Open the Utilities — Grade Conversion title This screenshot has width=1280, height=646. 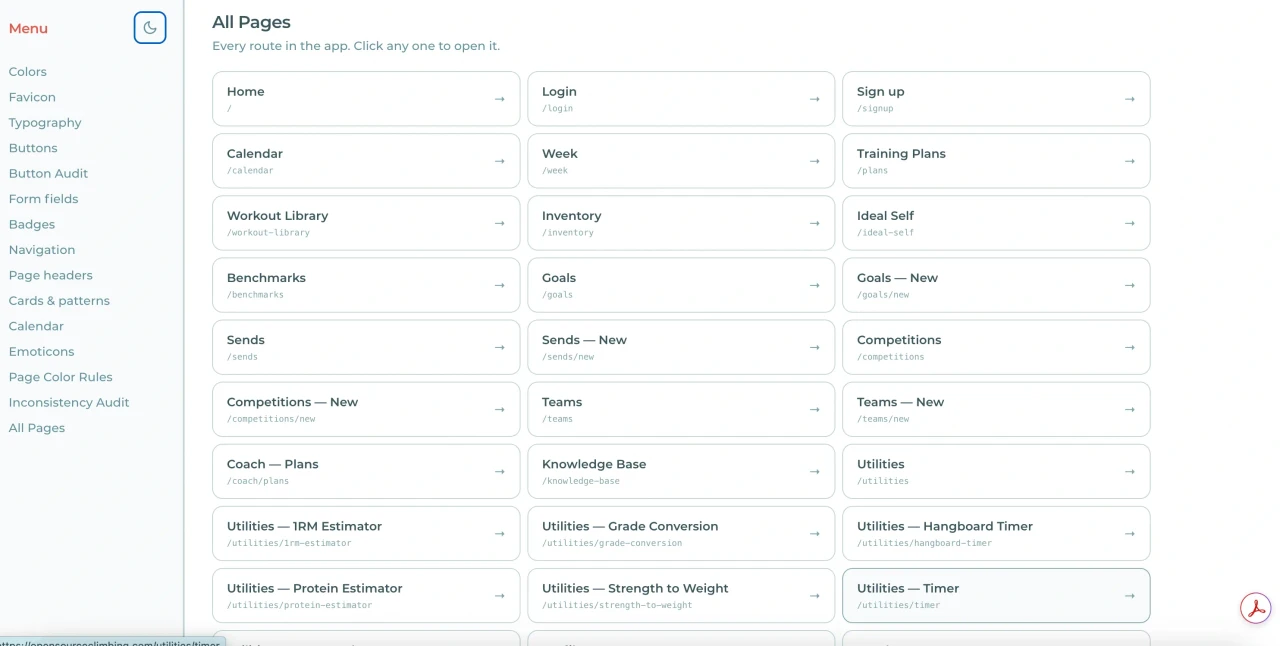coord(630,526)
